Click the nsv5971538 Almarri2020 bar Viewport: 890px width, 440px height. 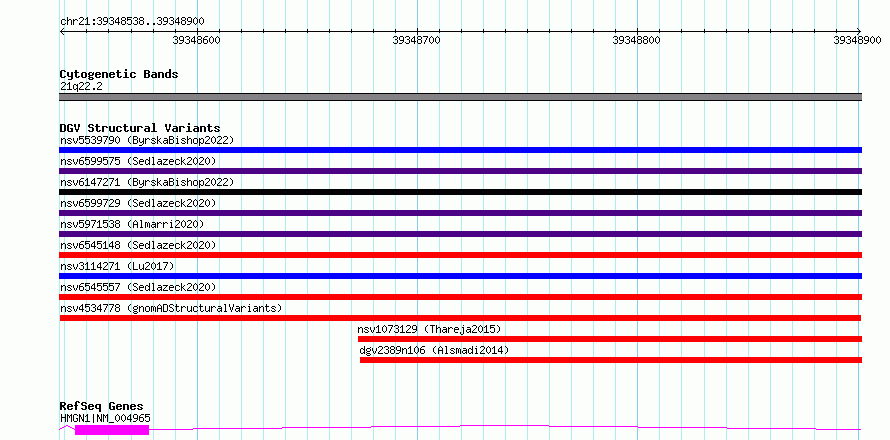[x=460, y=234]
